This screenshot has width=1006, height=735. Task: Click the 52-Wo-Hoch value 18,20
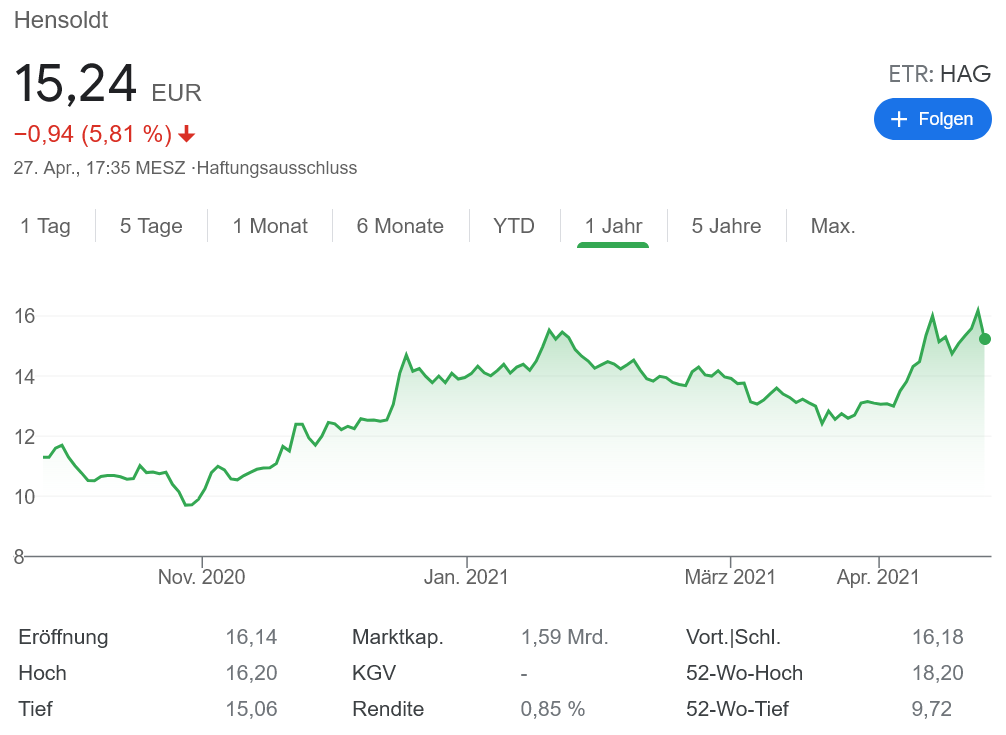click(937, 673)
